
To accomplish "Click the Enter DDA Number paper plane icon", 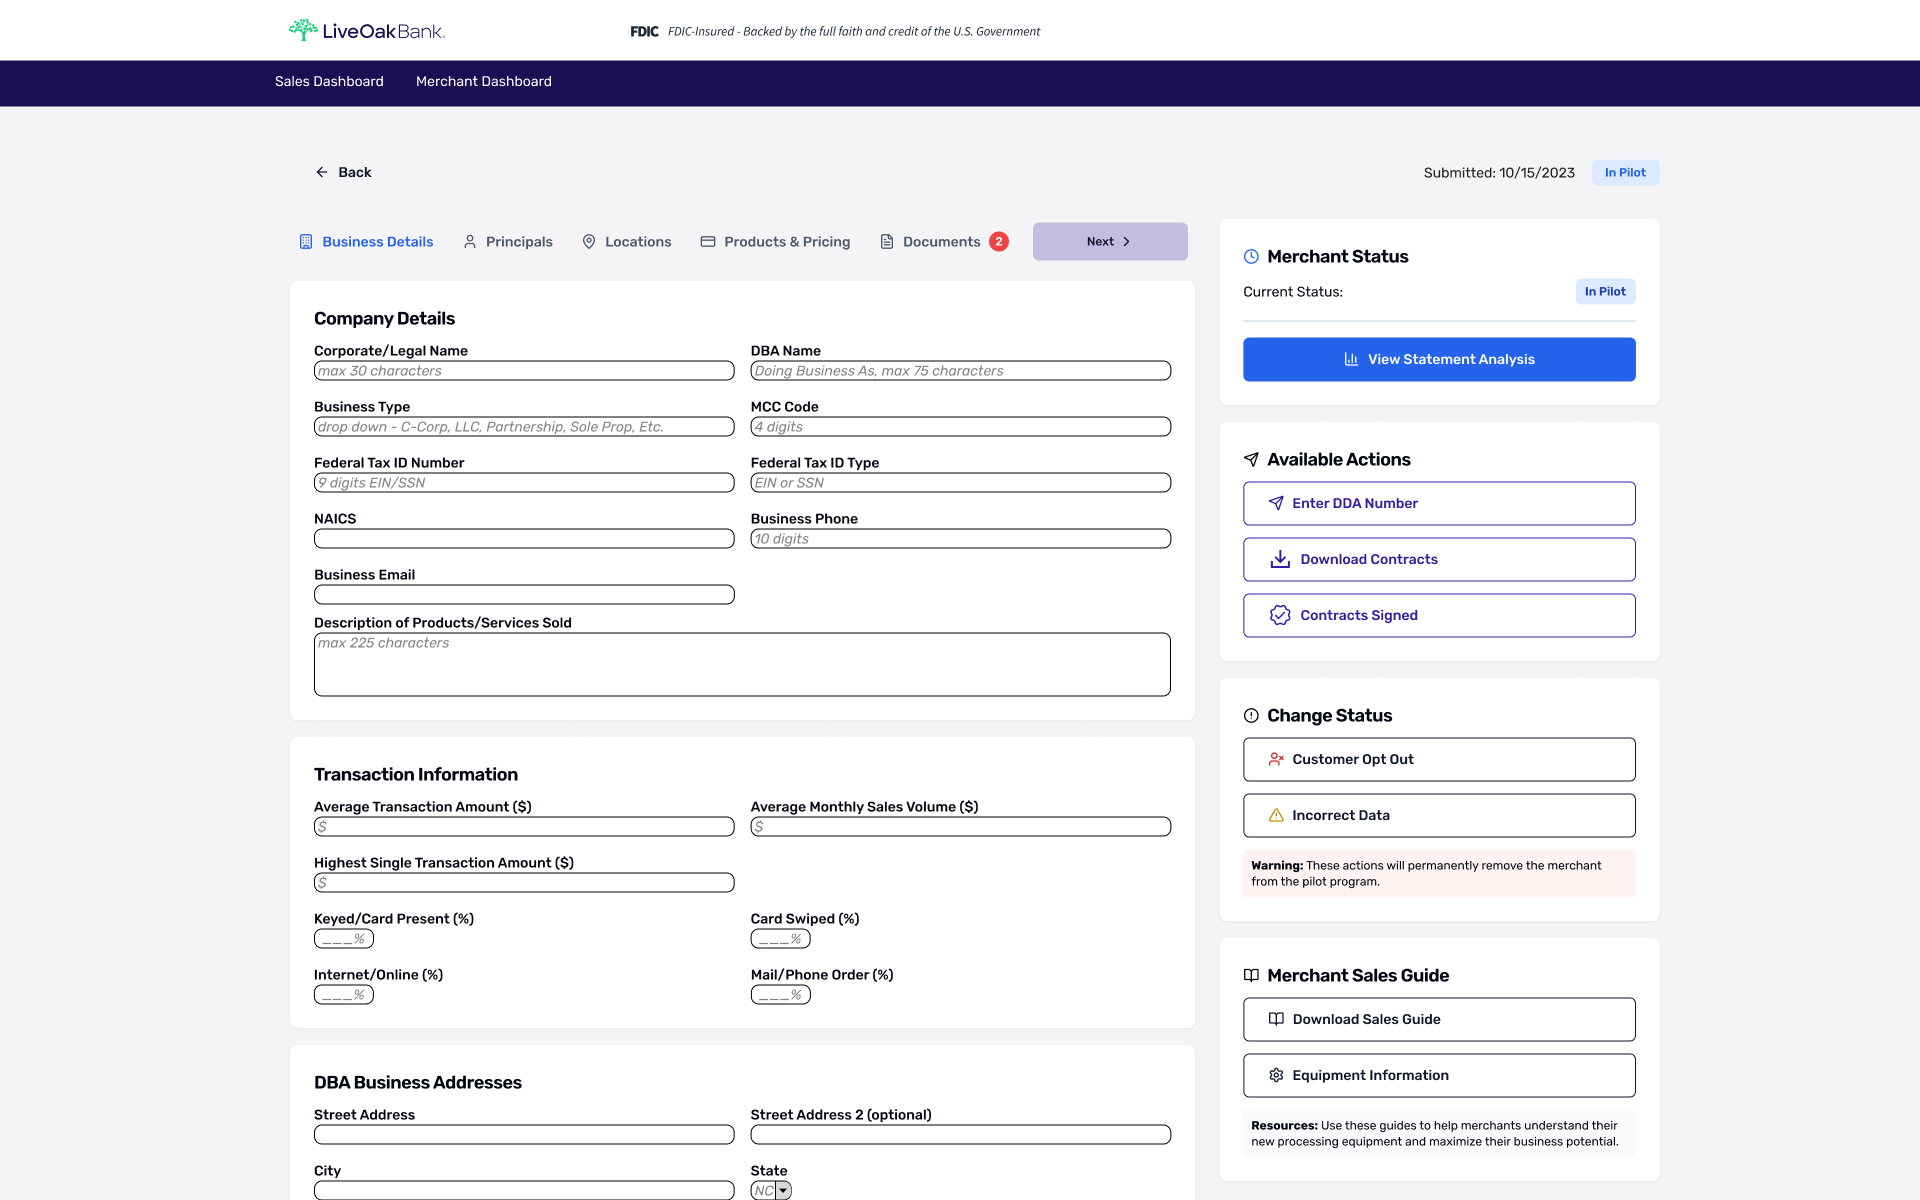I will click(x=1276, y=503).
